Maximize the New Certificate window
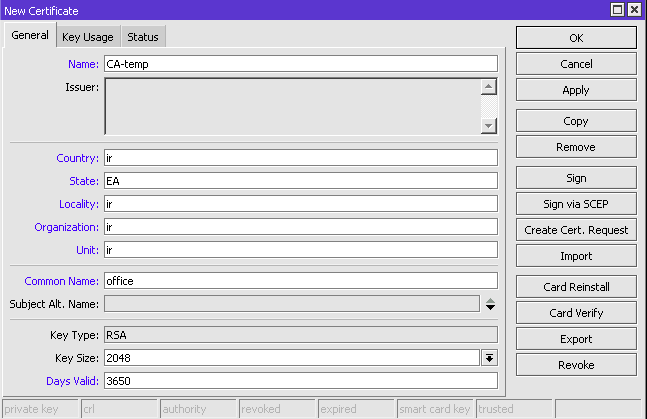Screen dimensions: 647x419 tap(618, 10)
